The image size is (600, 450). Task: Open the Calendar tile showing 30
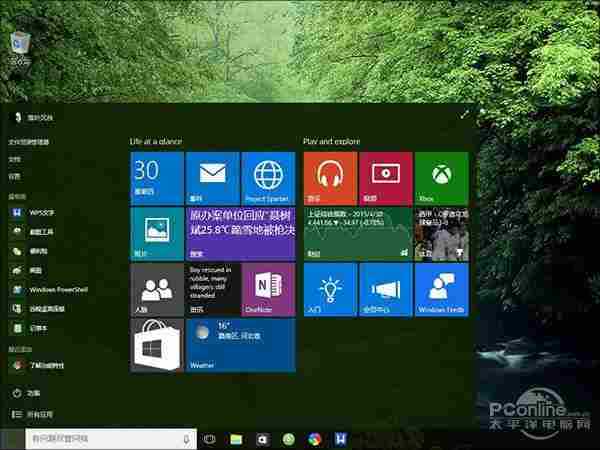pyautogui.click(x=156, y=178)
